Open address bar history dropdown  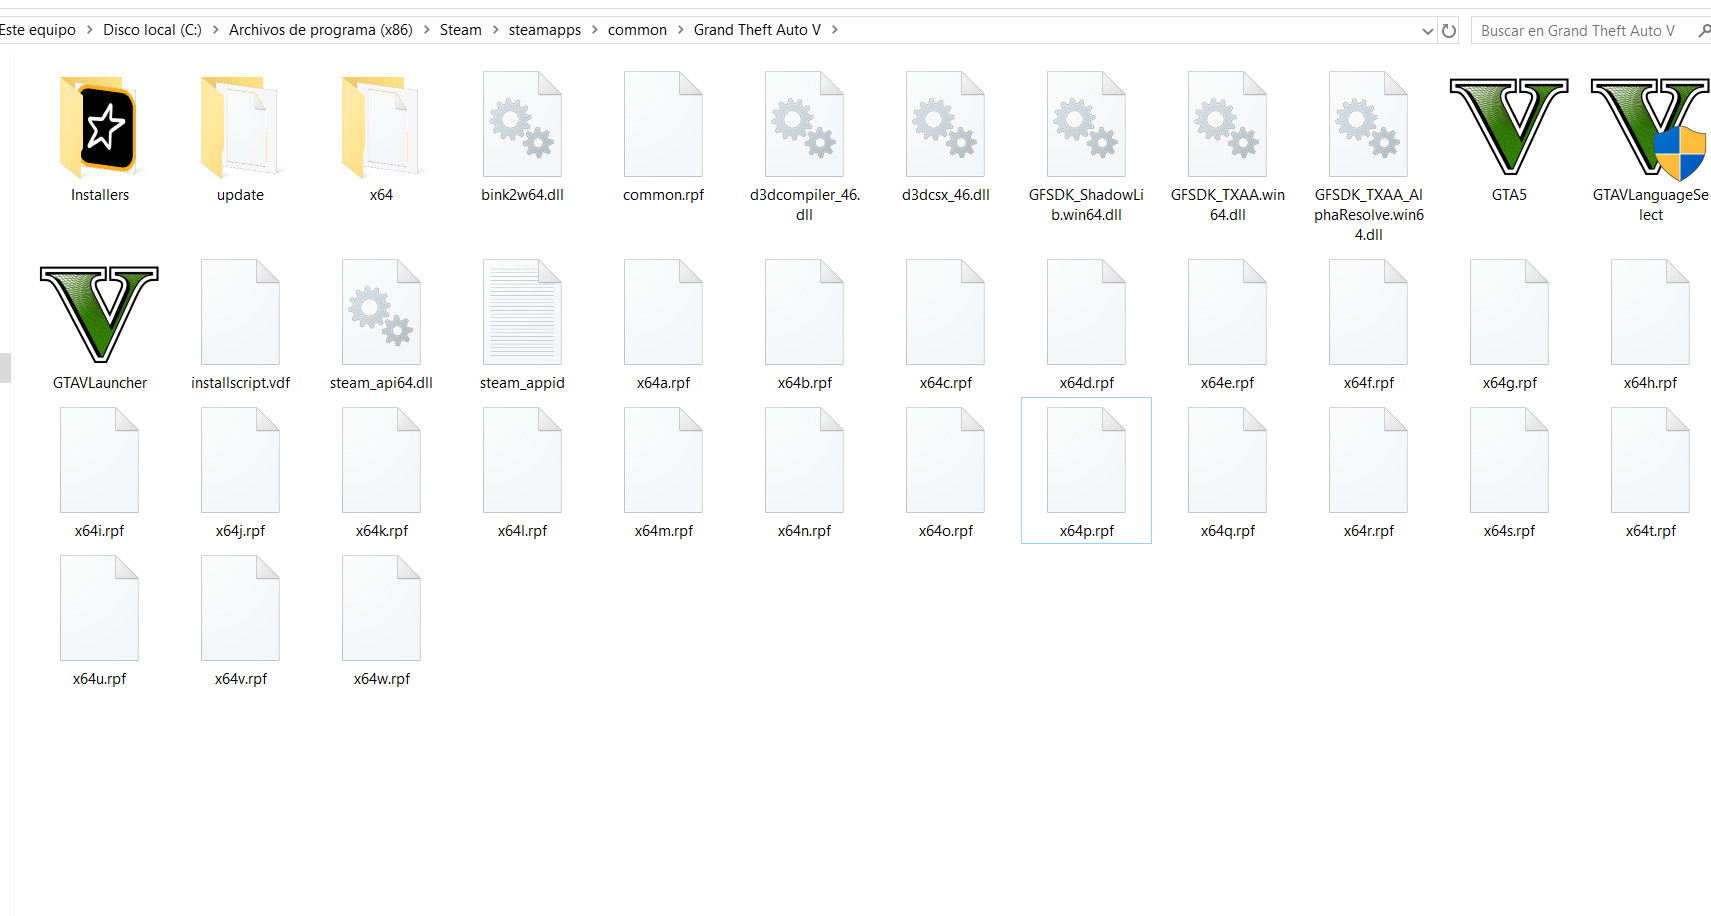click(1427, 31)
